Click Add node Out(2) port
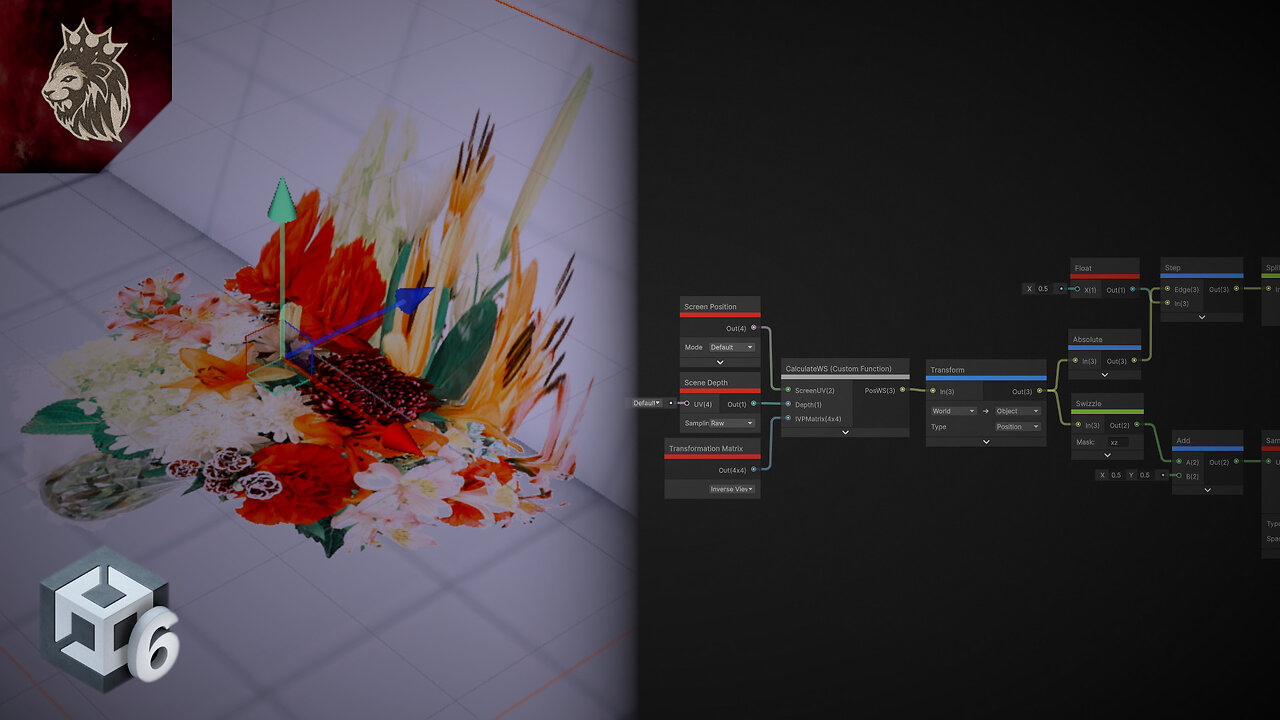This screenshot has width=1280, height=720. point(1236,461)
